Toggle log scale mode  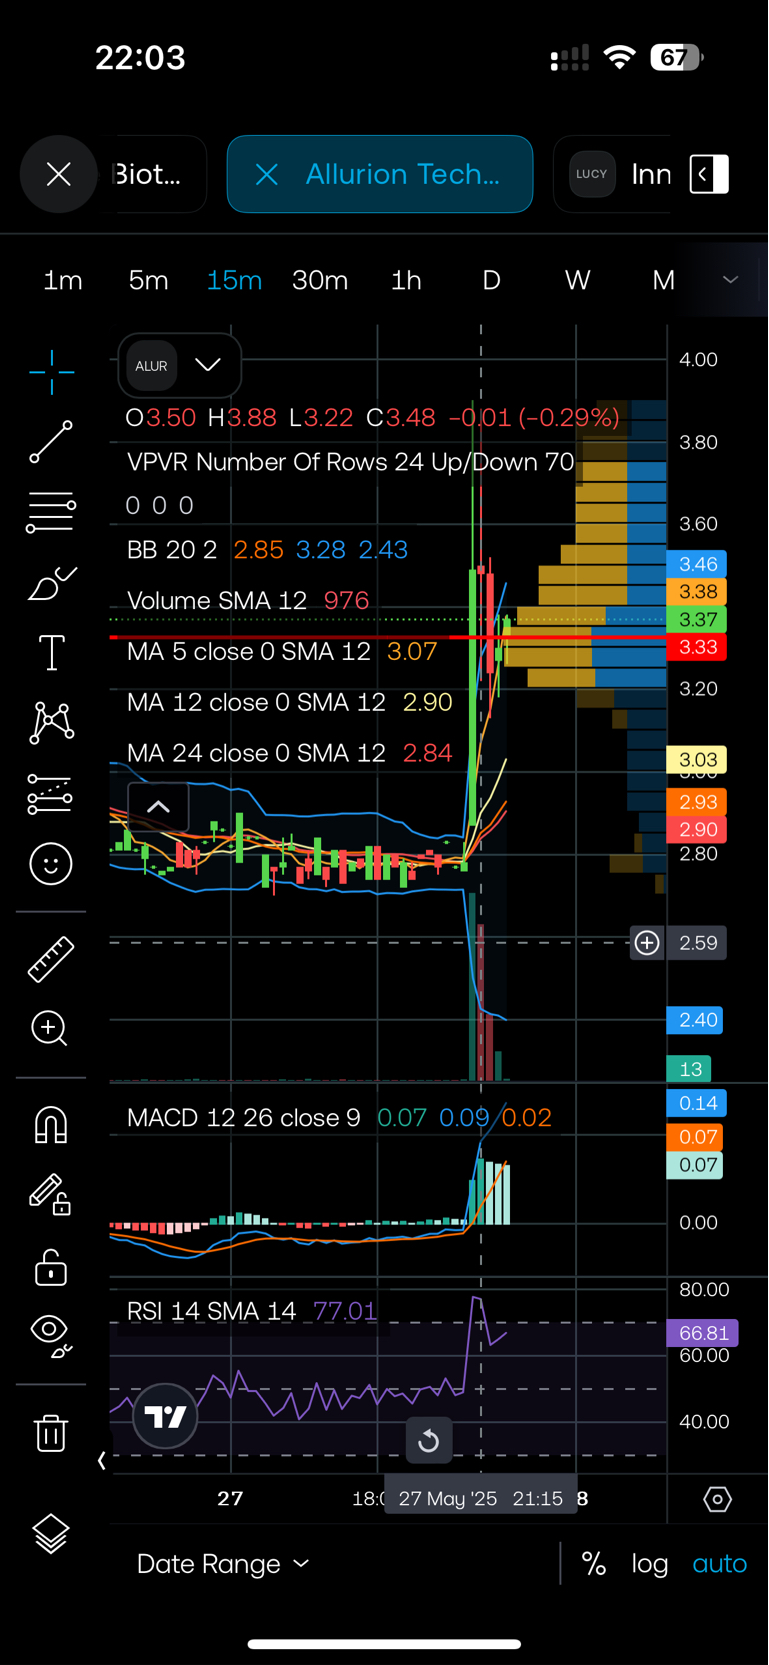pos(650,1564)
